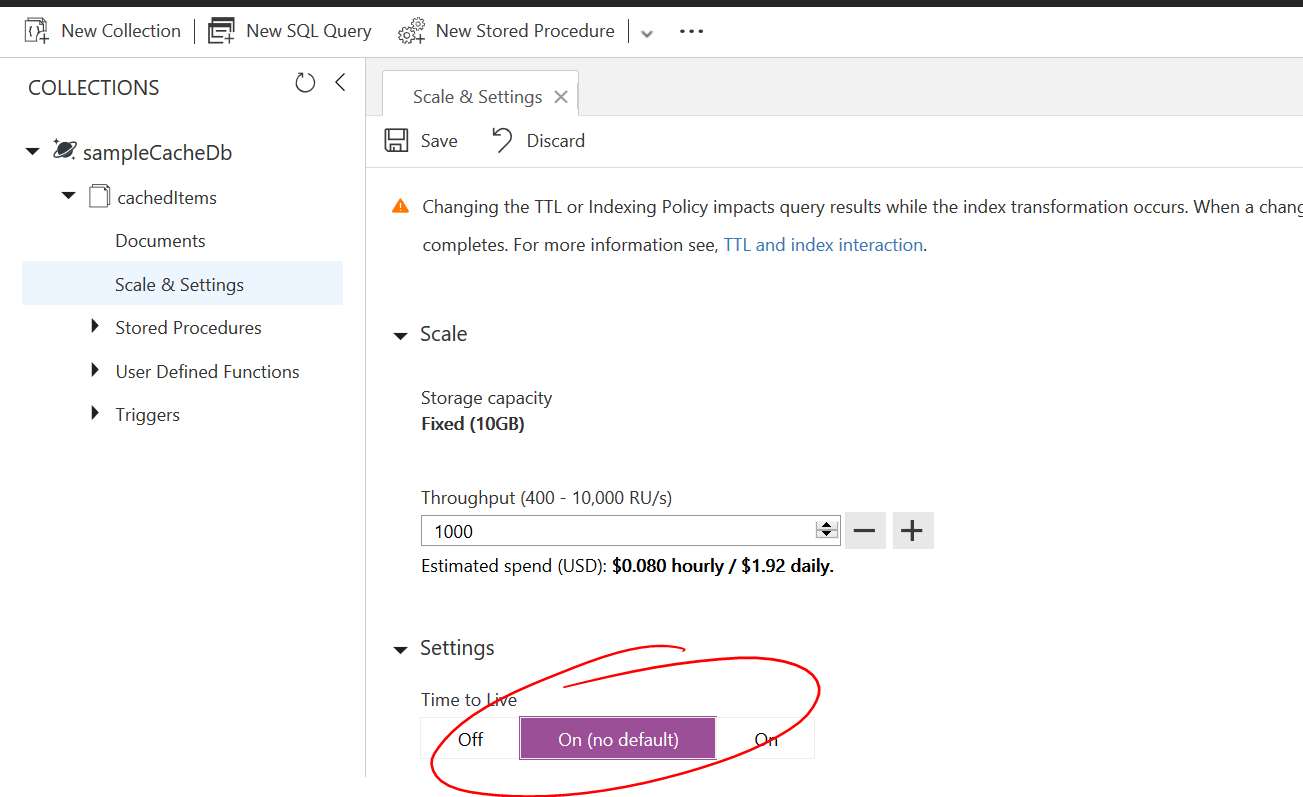This screenshot has height=797, width=1303.
Task: Switch Time to Live to On
Action: pyautogui.click(x=765, y=738)
